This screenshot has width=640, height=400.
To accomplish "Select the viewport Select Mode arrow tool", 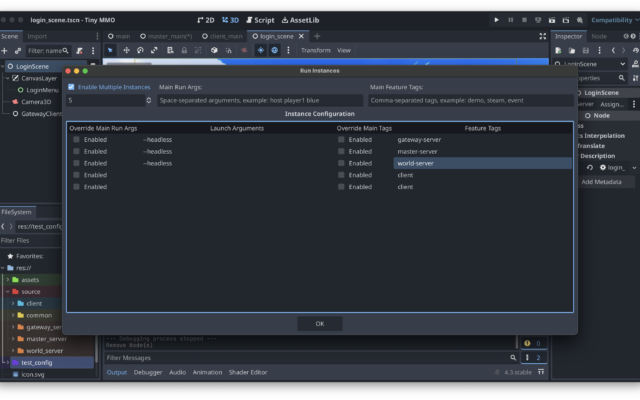I will tap(110, 50).
